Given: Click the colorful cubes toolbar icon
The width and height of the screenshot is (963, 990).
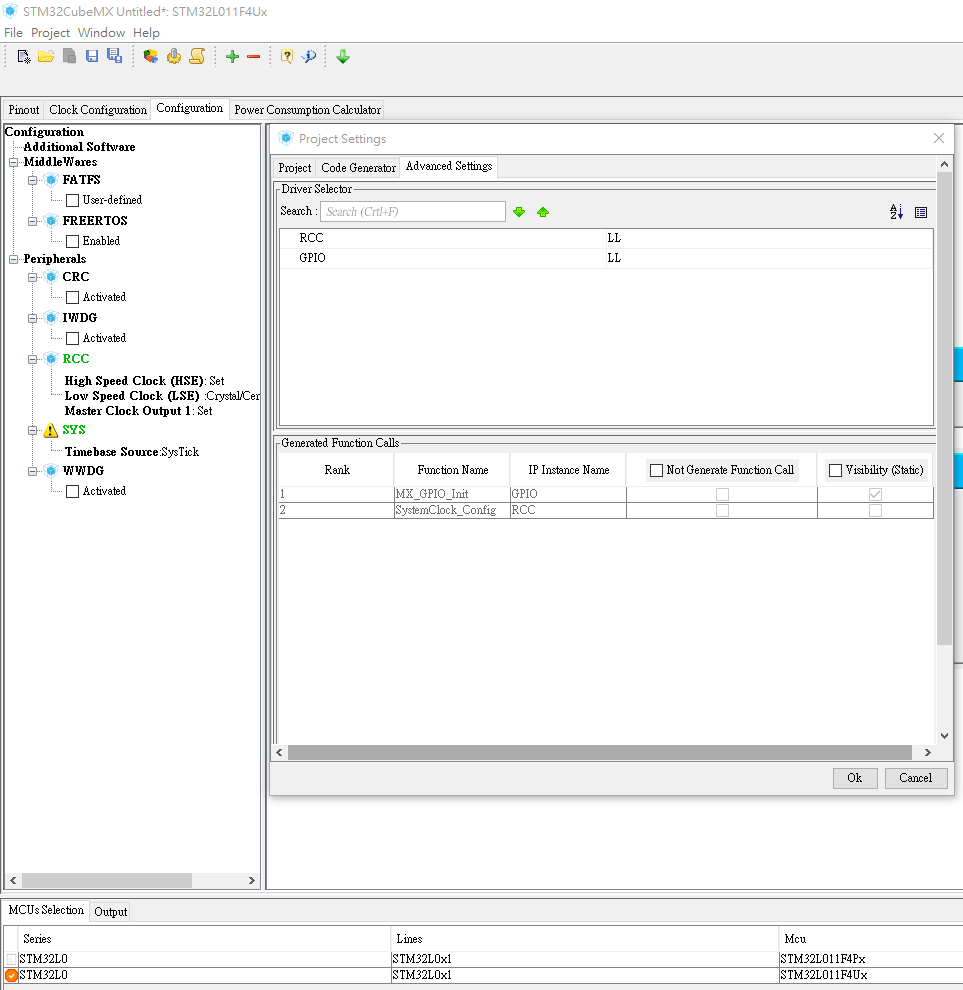Looking at the screenshot, I should pos(150,57).
